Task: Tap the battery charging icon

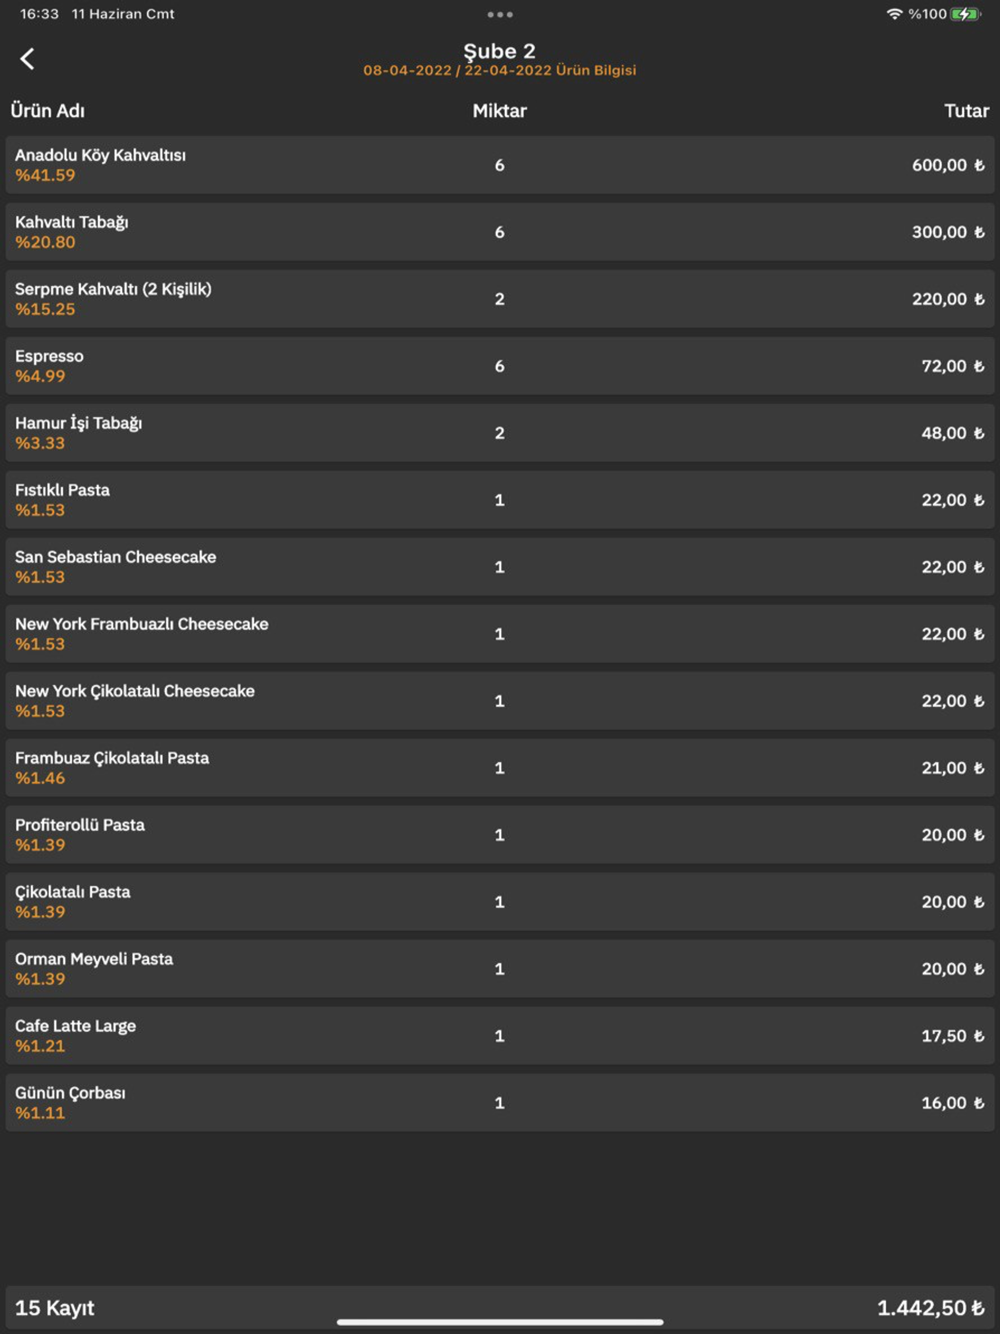Action: (965, 14)
